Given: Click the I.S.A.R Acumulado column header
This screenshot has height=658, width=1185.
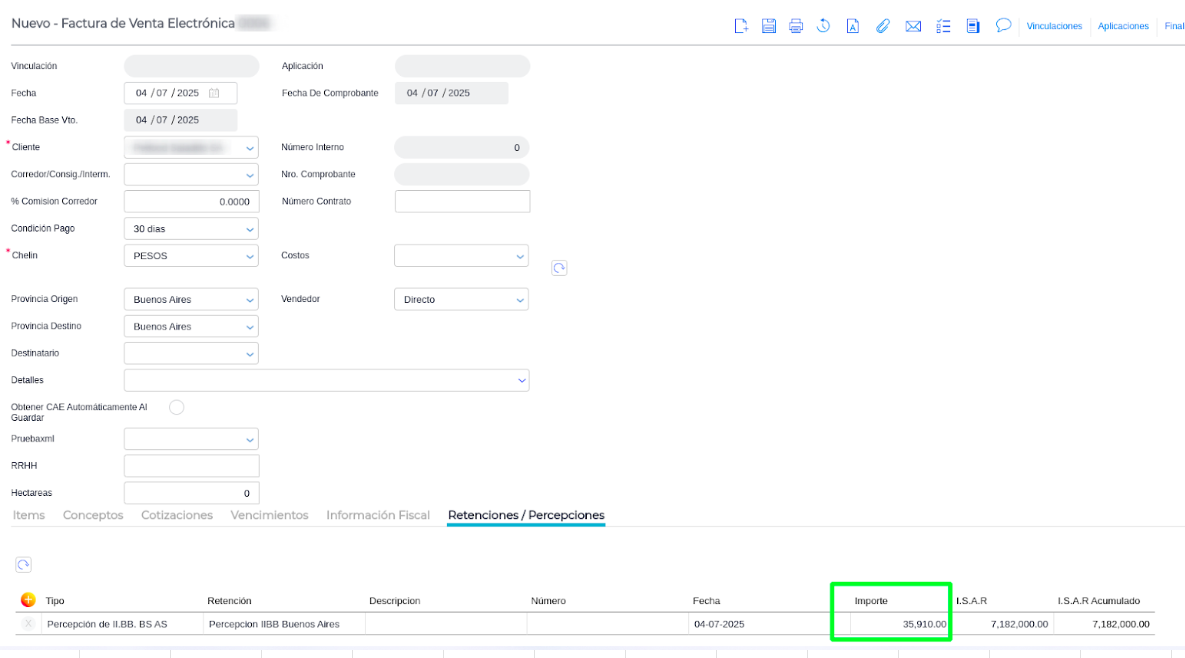Looking at the screenshot, I should pos(1098,601).
